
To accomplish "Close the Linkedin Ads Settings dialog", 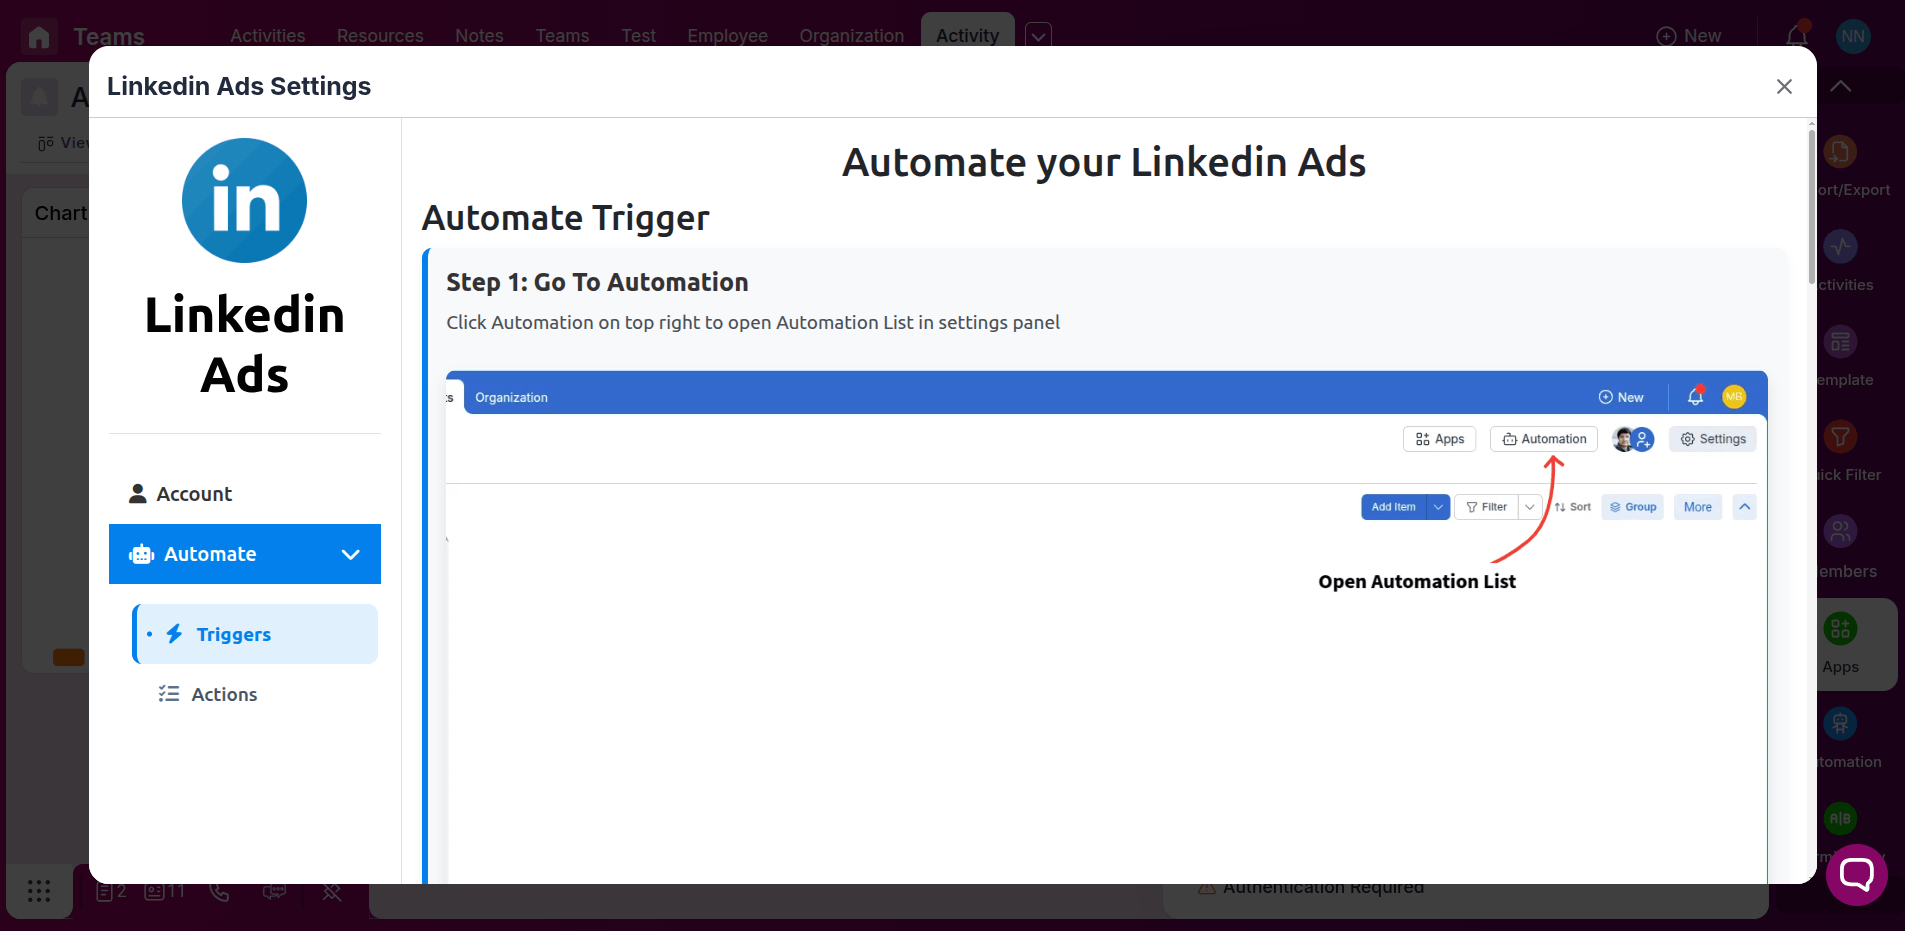I will tap(1784, 87).
